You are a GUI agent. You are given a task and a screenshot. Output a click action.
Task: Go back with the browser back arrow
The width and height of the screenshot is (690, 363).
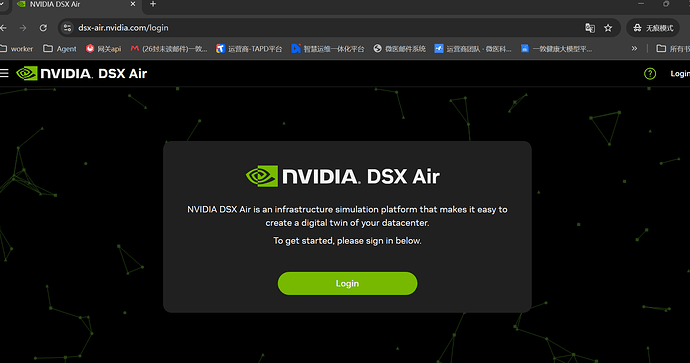click(x=3, y=28)
